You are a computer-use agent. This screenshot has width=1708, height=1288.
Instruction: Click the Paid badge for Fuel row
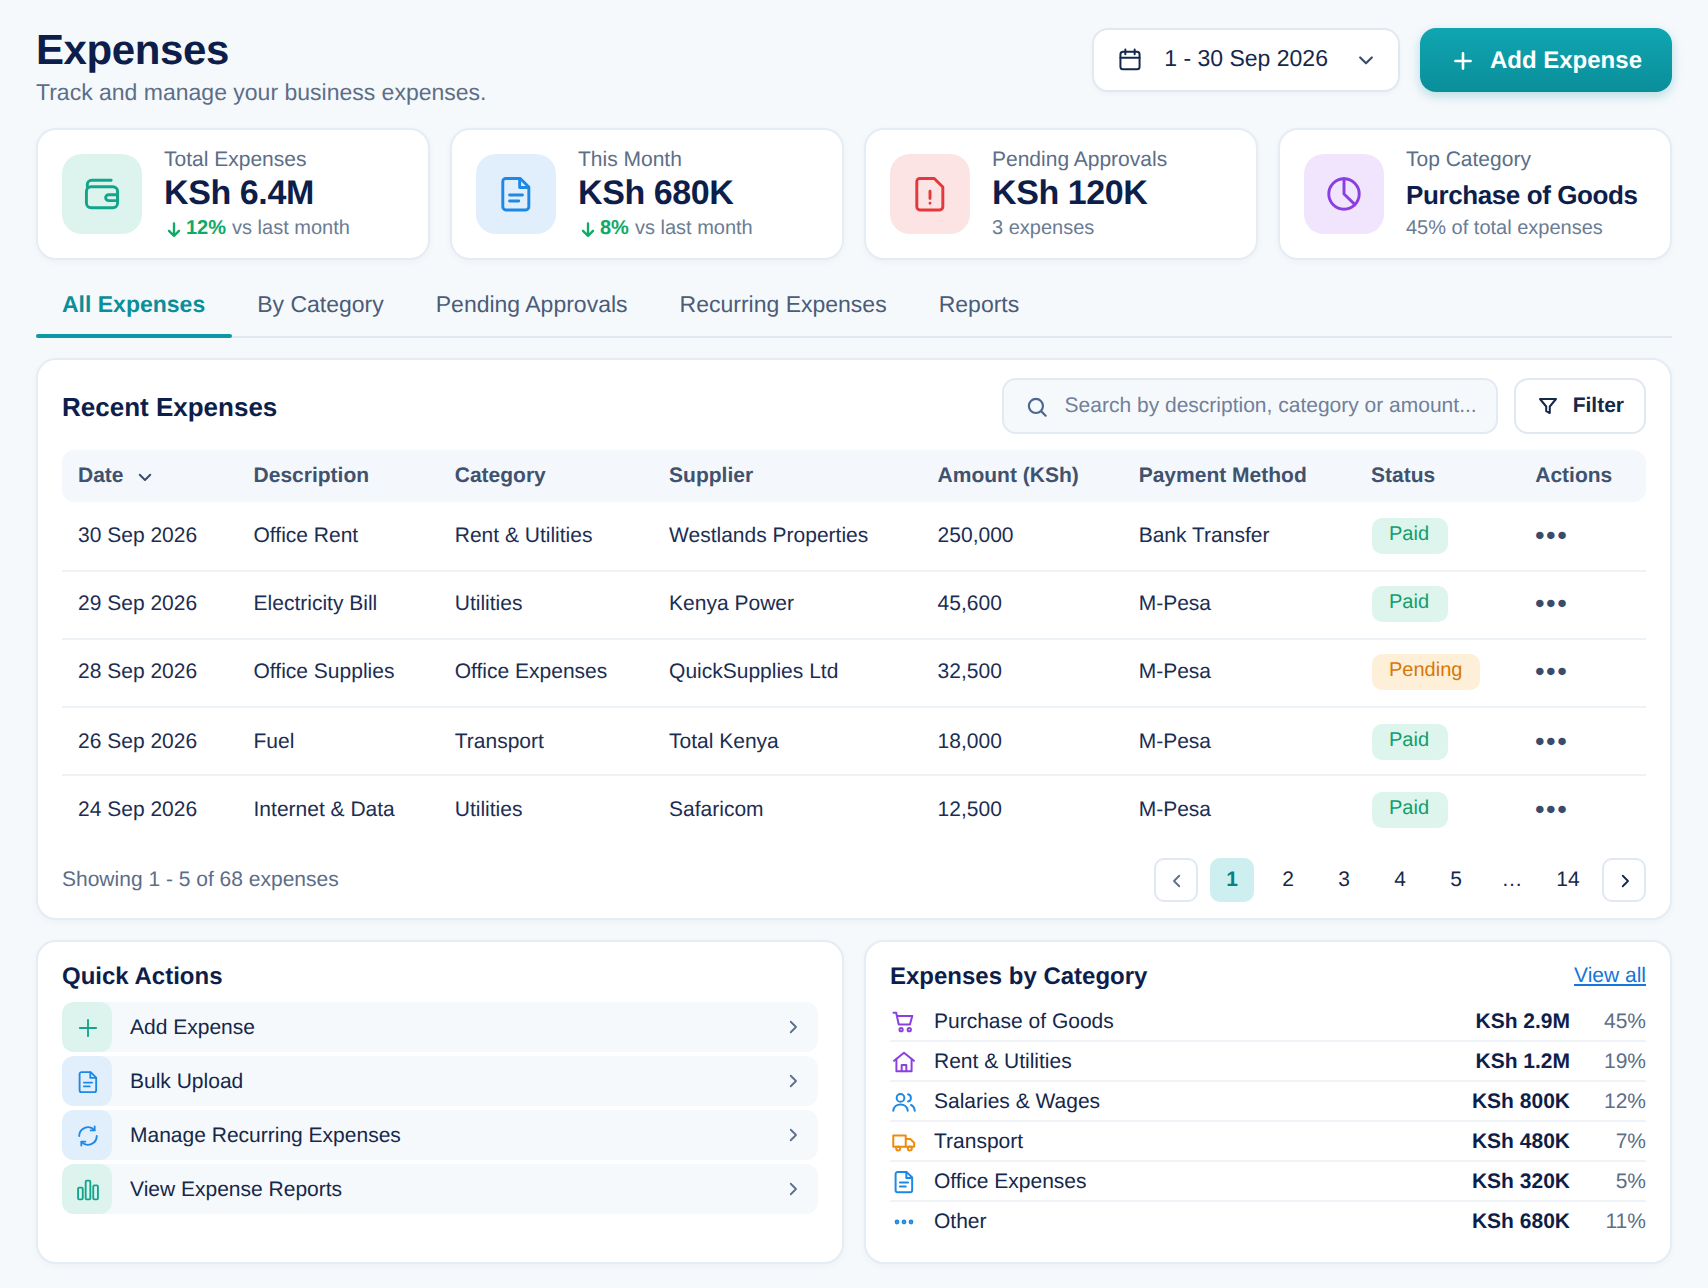(x=1409, y=741)
